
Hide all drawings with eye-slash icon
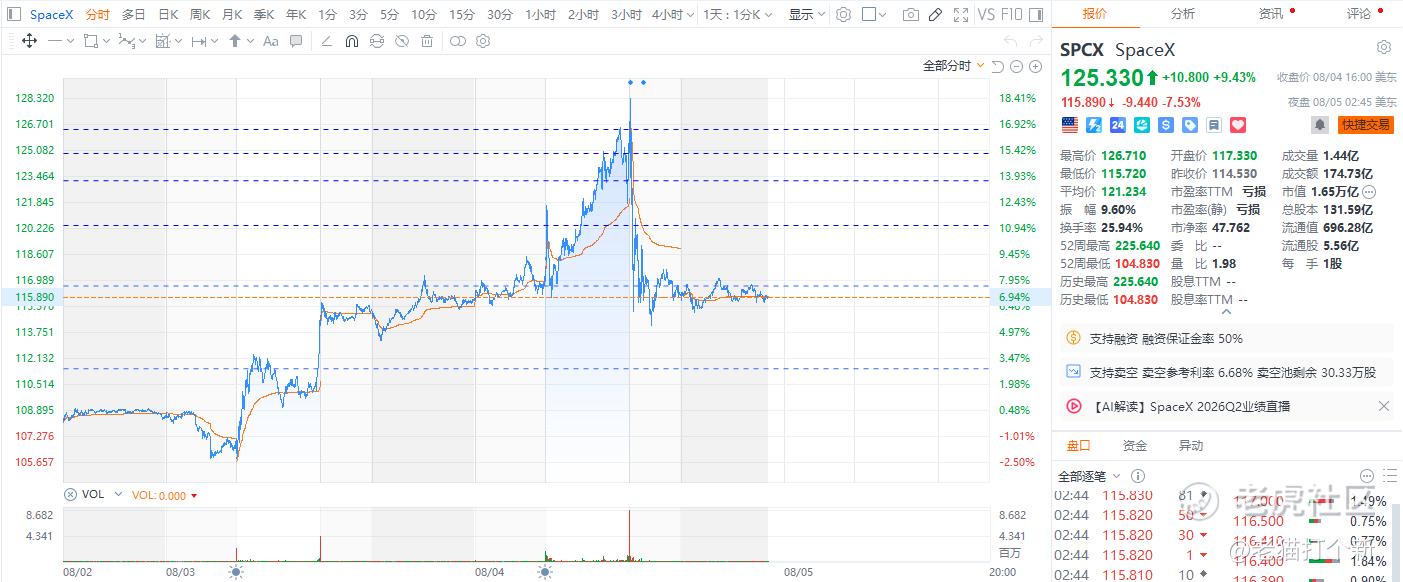click(402, 41)
